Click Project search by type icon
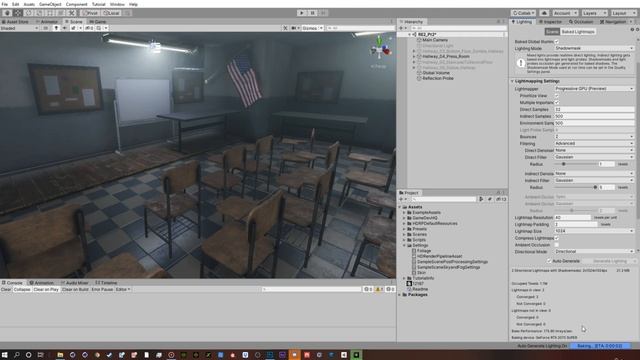 coord(481,199)
